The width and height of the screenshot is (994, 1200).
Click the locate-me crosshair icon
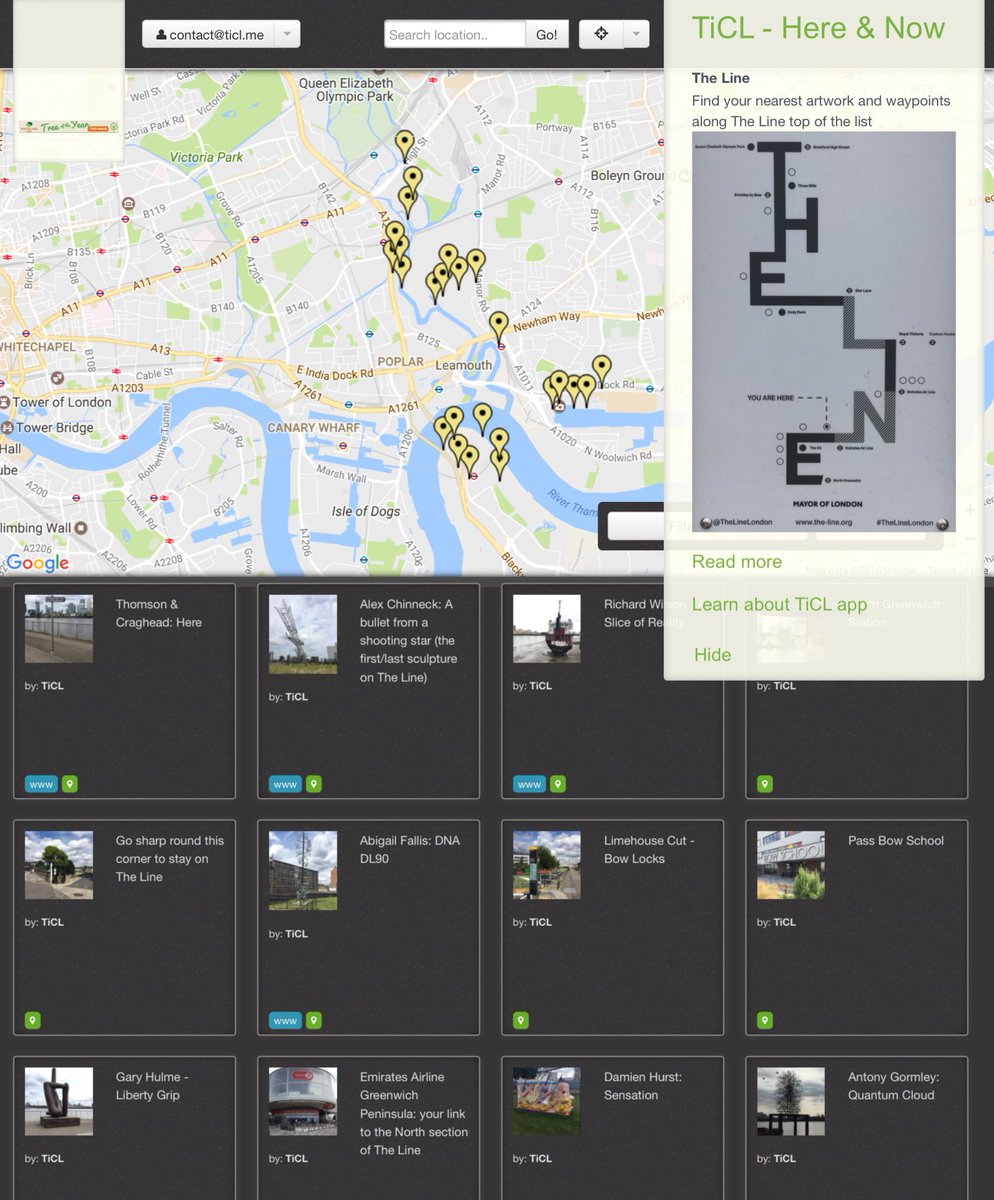point(601,34)
